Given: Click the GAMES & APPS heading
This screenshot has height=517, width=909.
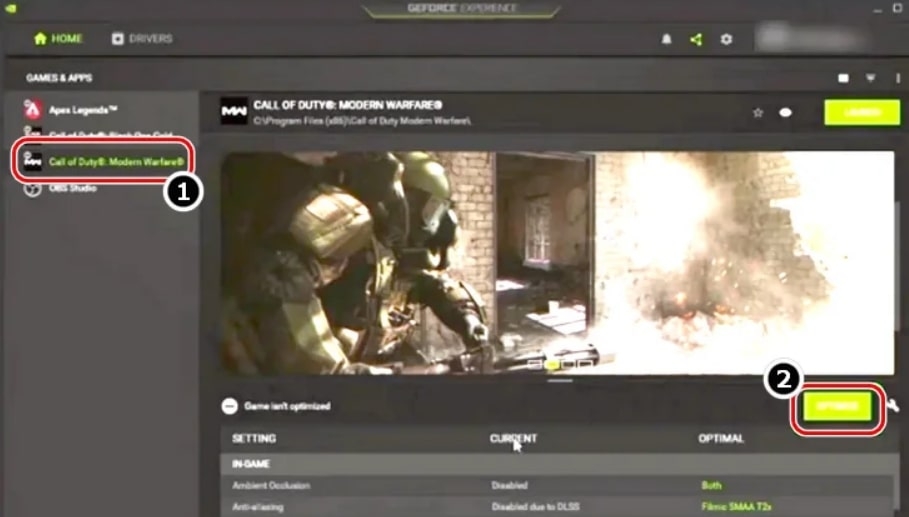Looking at the screenshot, I should click(x=59, y=78).
